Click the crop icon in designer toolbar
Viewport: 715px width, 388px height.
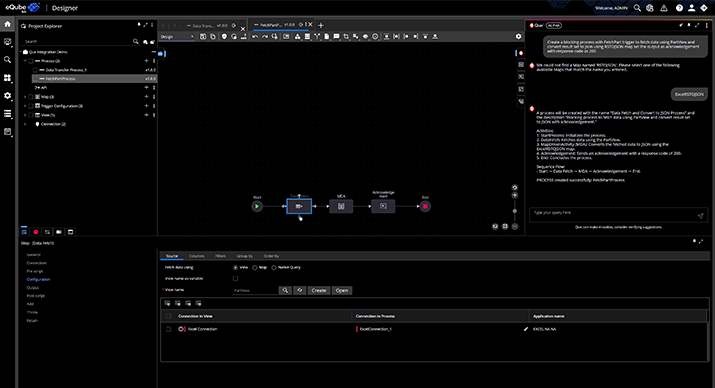pos(346,36)
